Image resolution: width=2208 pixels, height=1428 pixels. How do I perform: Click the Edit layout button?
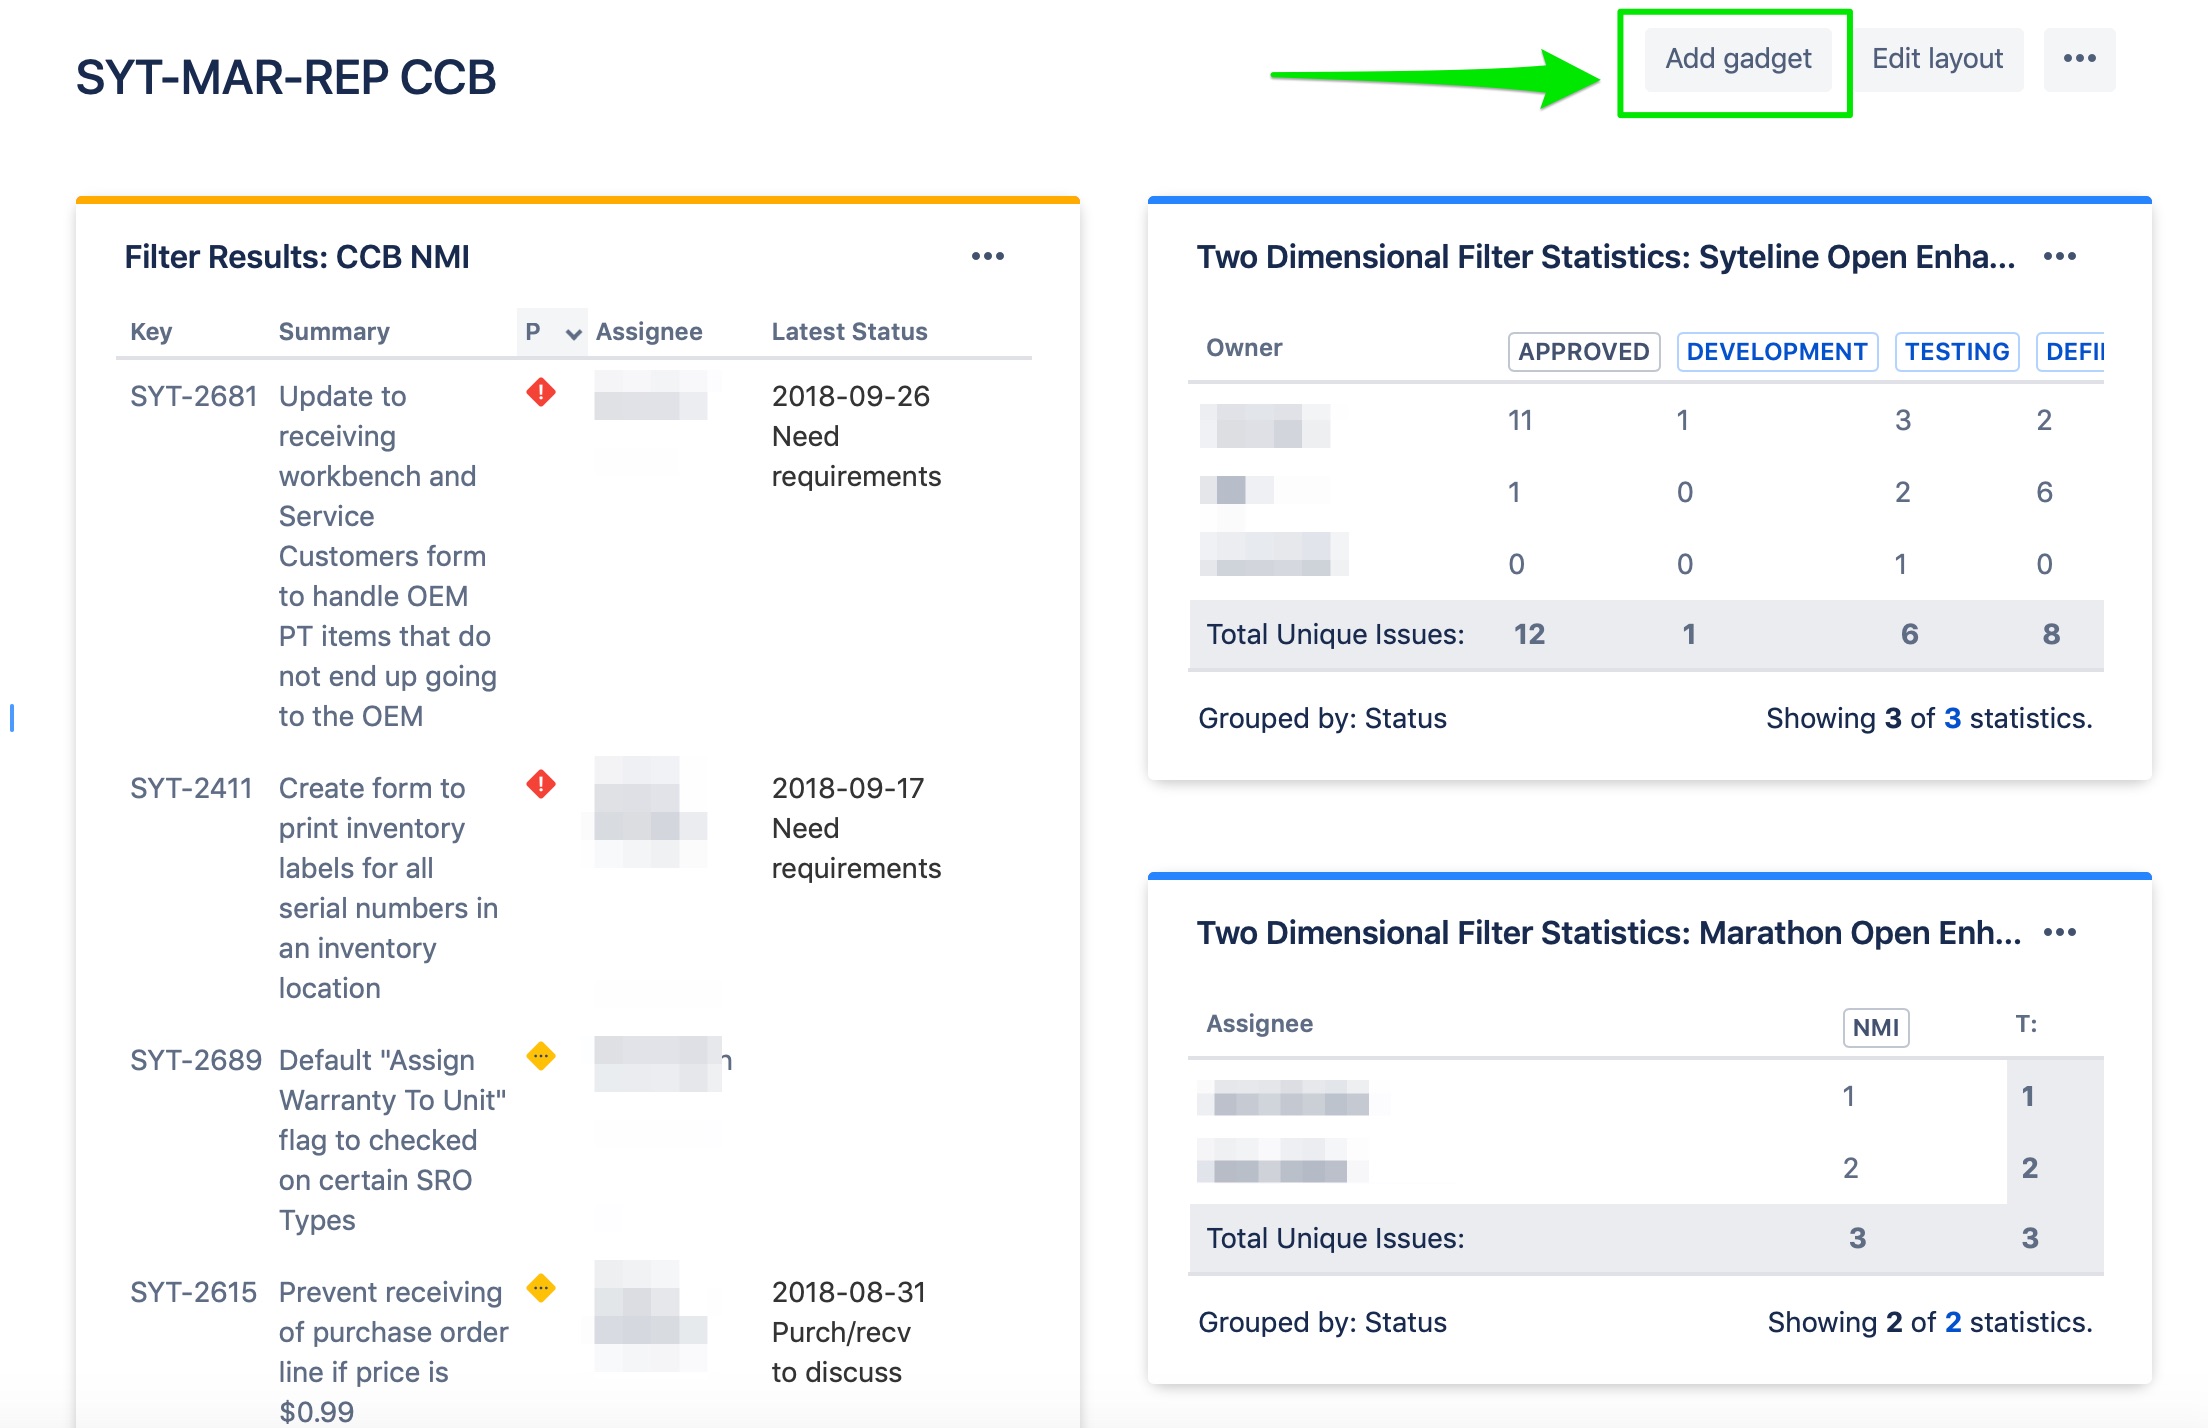(1937, 59)
